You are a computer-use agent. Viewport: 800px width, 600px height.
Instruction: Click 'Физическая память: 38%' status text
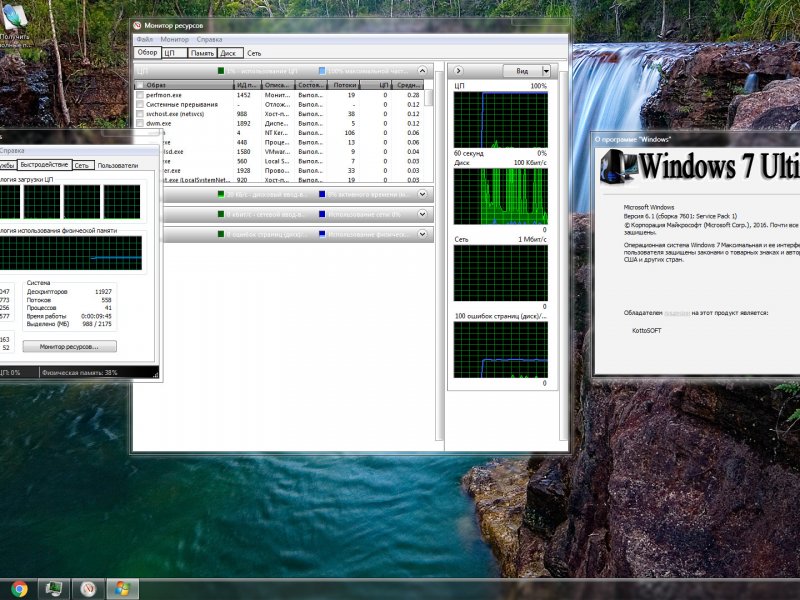80,373
